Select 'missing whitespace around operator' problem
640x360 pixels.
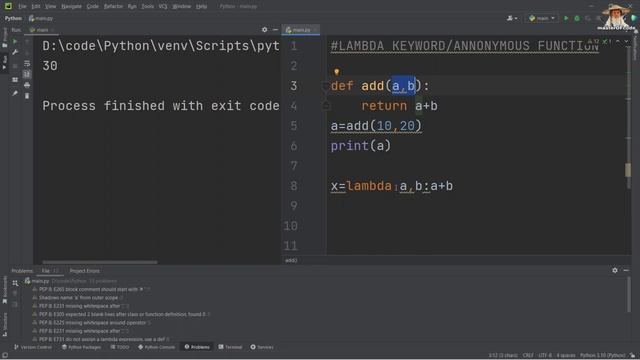pyautogui.click(x=92, y=322)
